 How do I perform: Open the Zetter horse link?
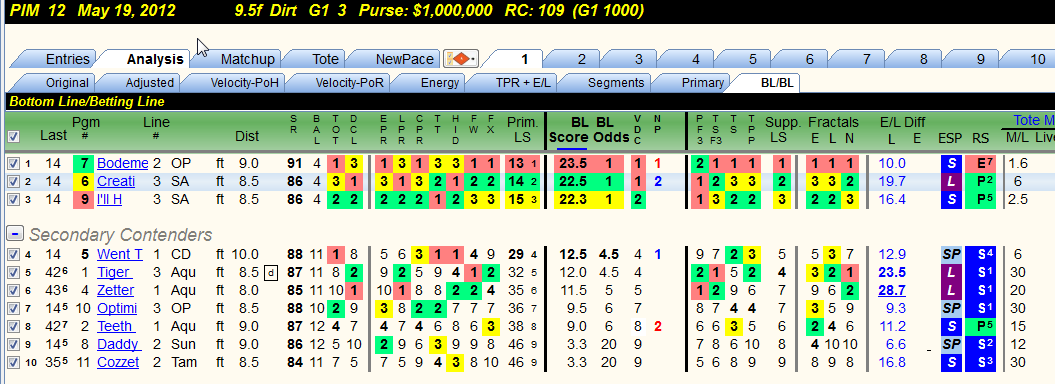(x=115, y=291)
